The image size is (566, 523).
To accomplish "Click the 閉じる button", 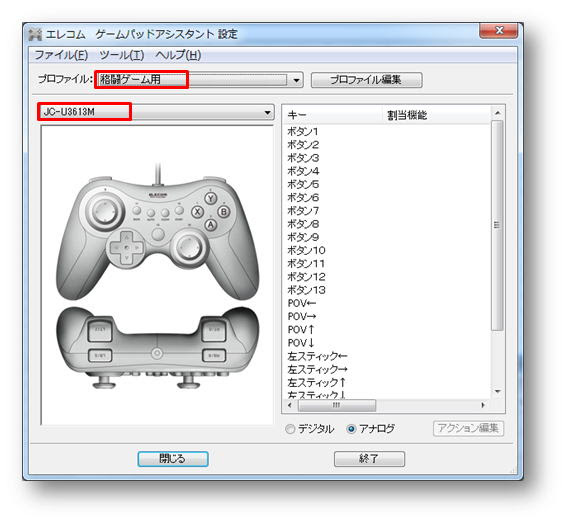I will coord(173,459).
